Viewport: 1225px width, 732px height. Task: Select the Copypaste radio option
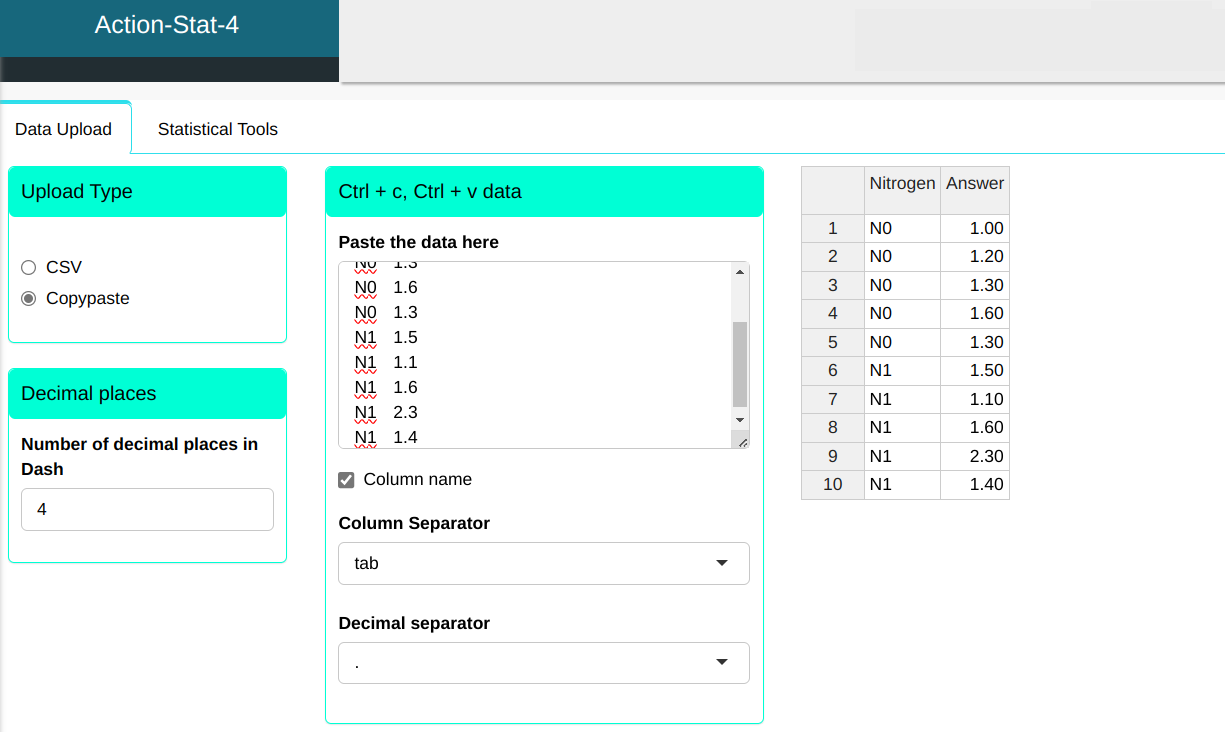[x=29, y=298]
